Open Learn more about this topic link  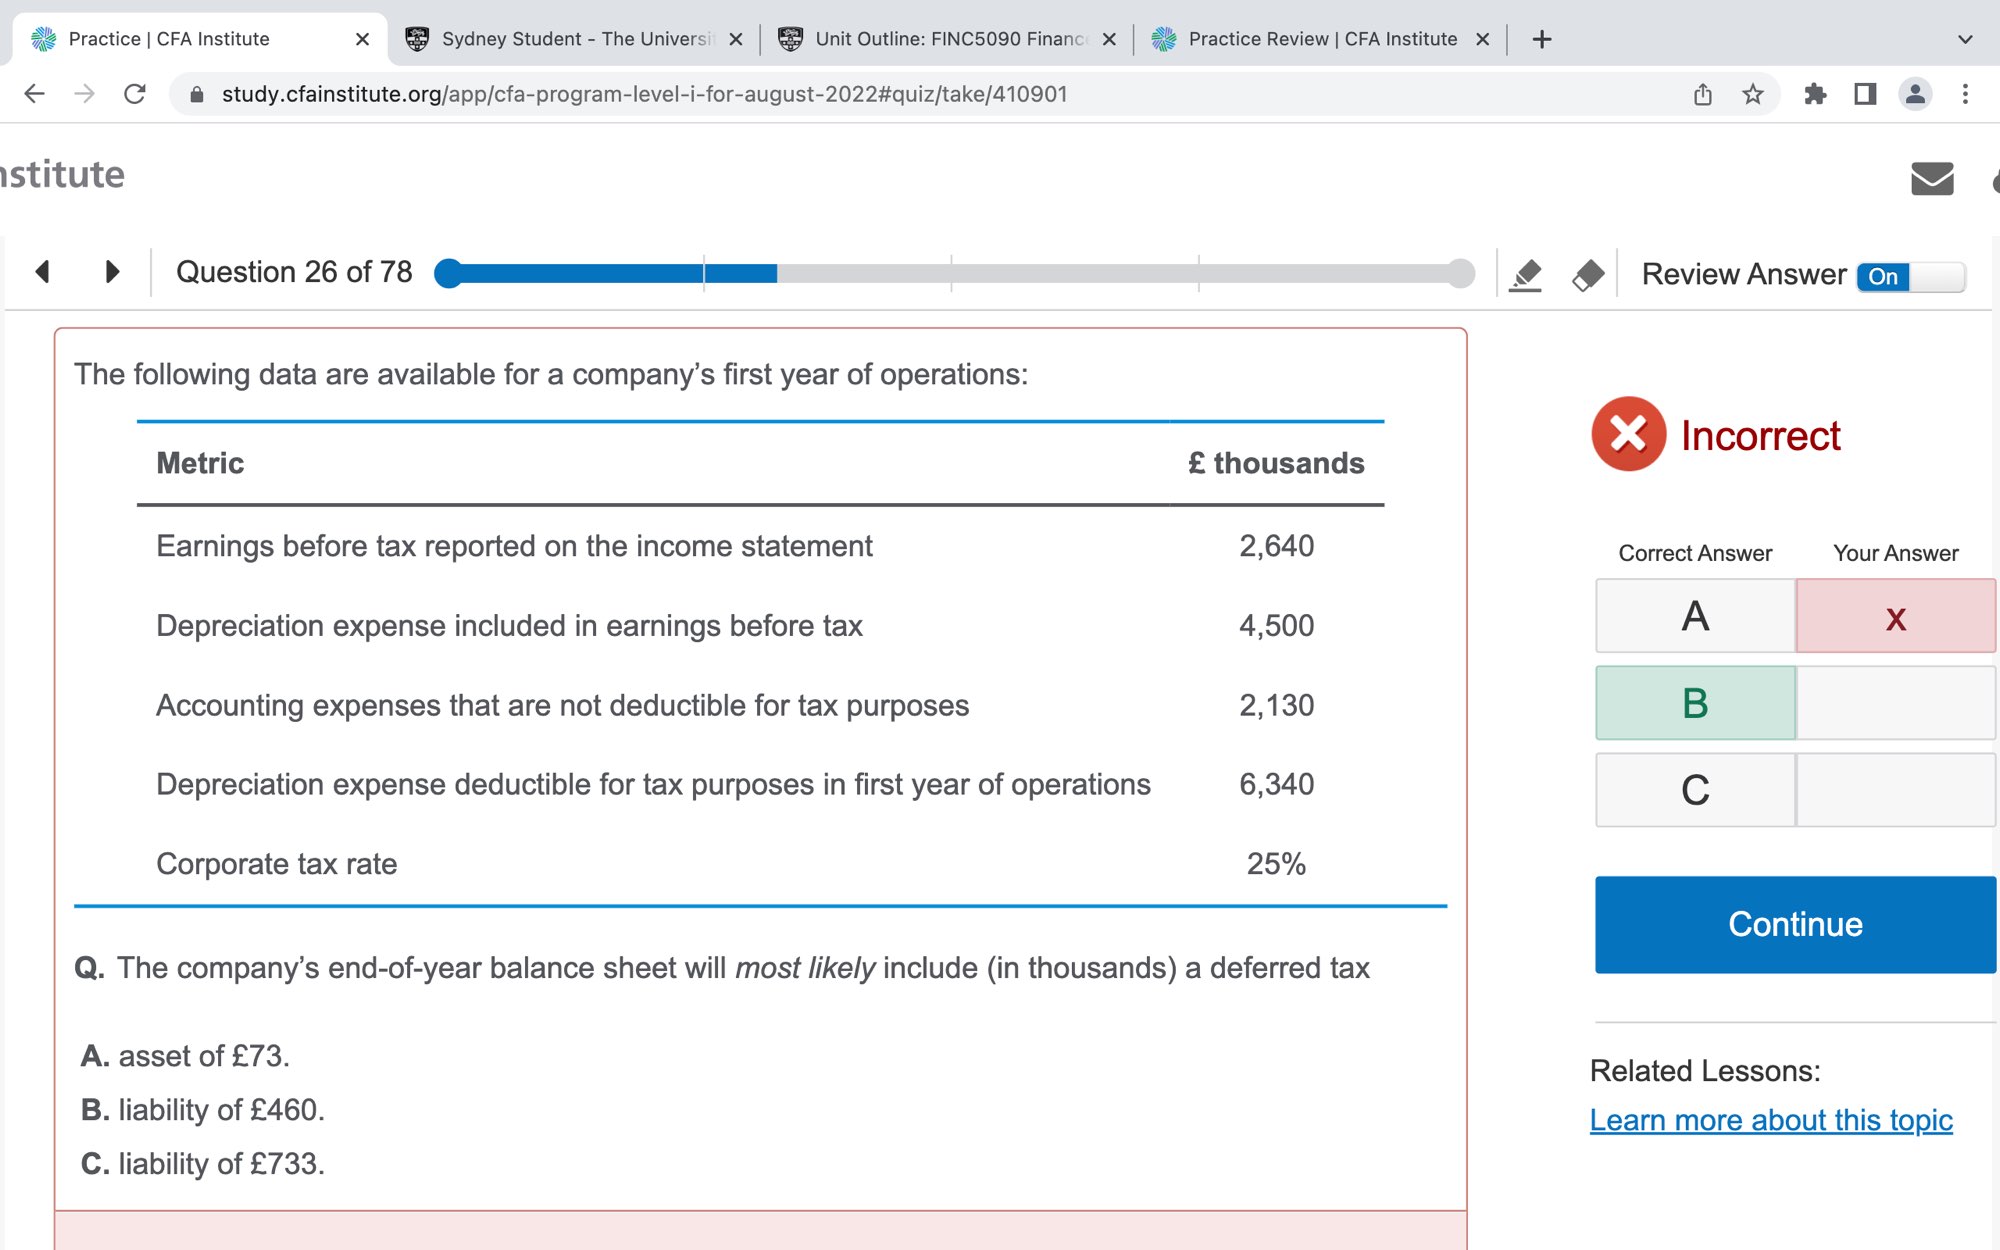pyautogui.click(x=1770, y=1120)
